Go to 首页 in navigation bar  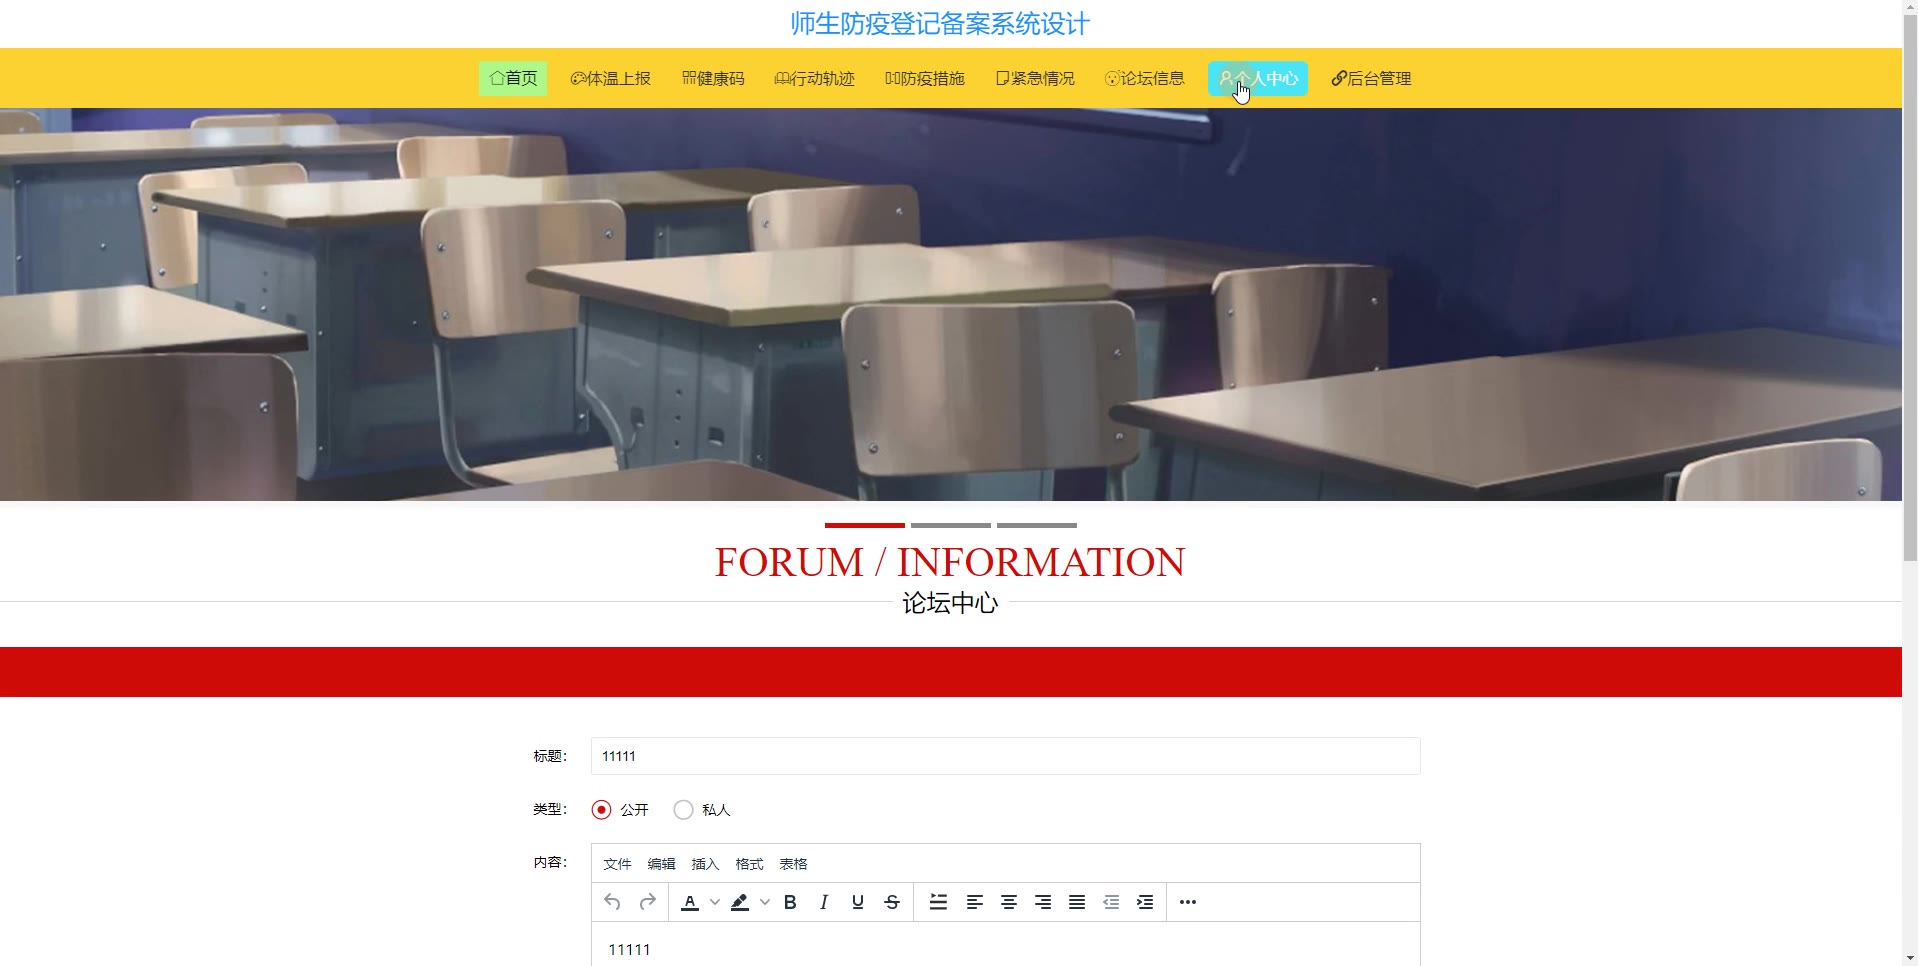pyautogui.click(x=513, y=78)
